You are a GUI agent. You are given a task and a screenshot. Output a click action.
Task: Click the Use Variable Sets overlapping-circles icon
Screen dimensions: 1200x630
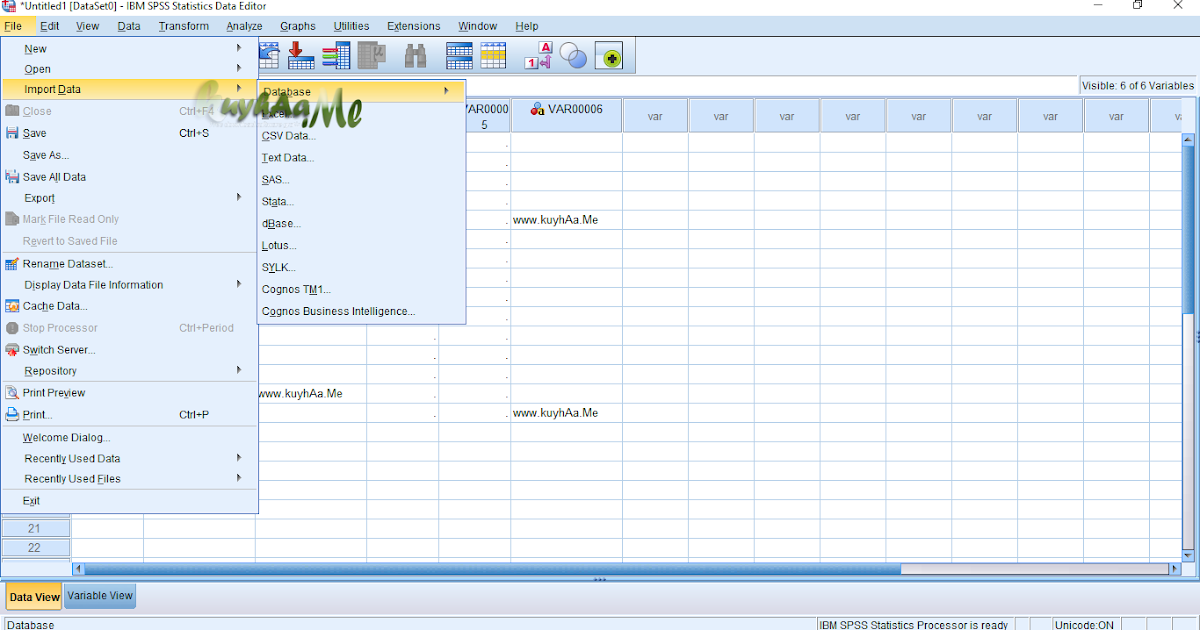(573, 56)
